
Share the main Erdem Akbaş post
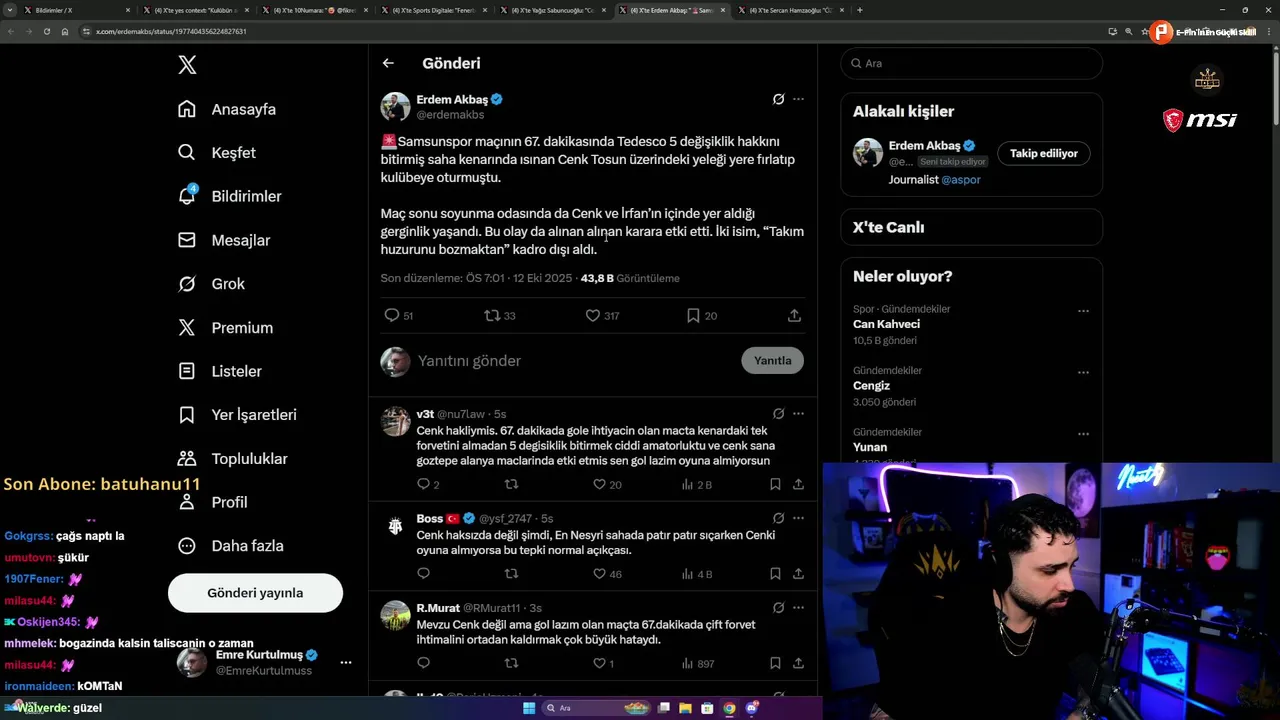pyautogui.click(x=794, y=315)
